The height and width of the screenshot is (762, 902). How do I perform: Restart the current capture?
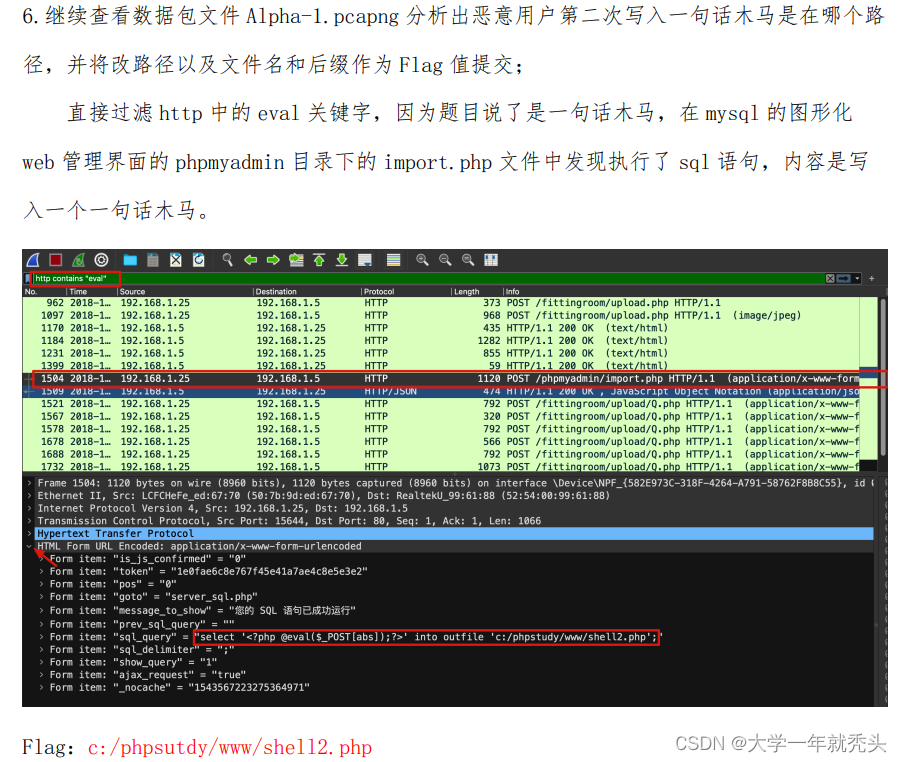pyautogui.click(x=80, y=260)
